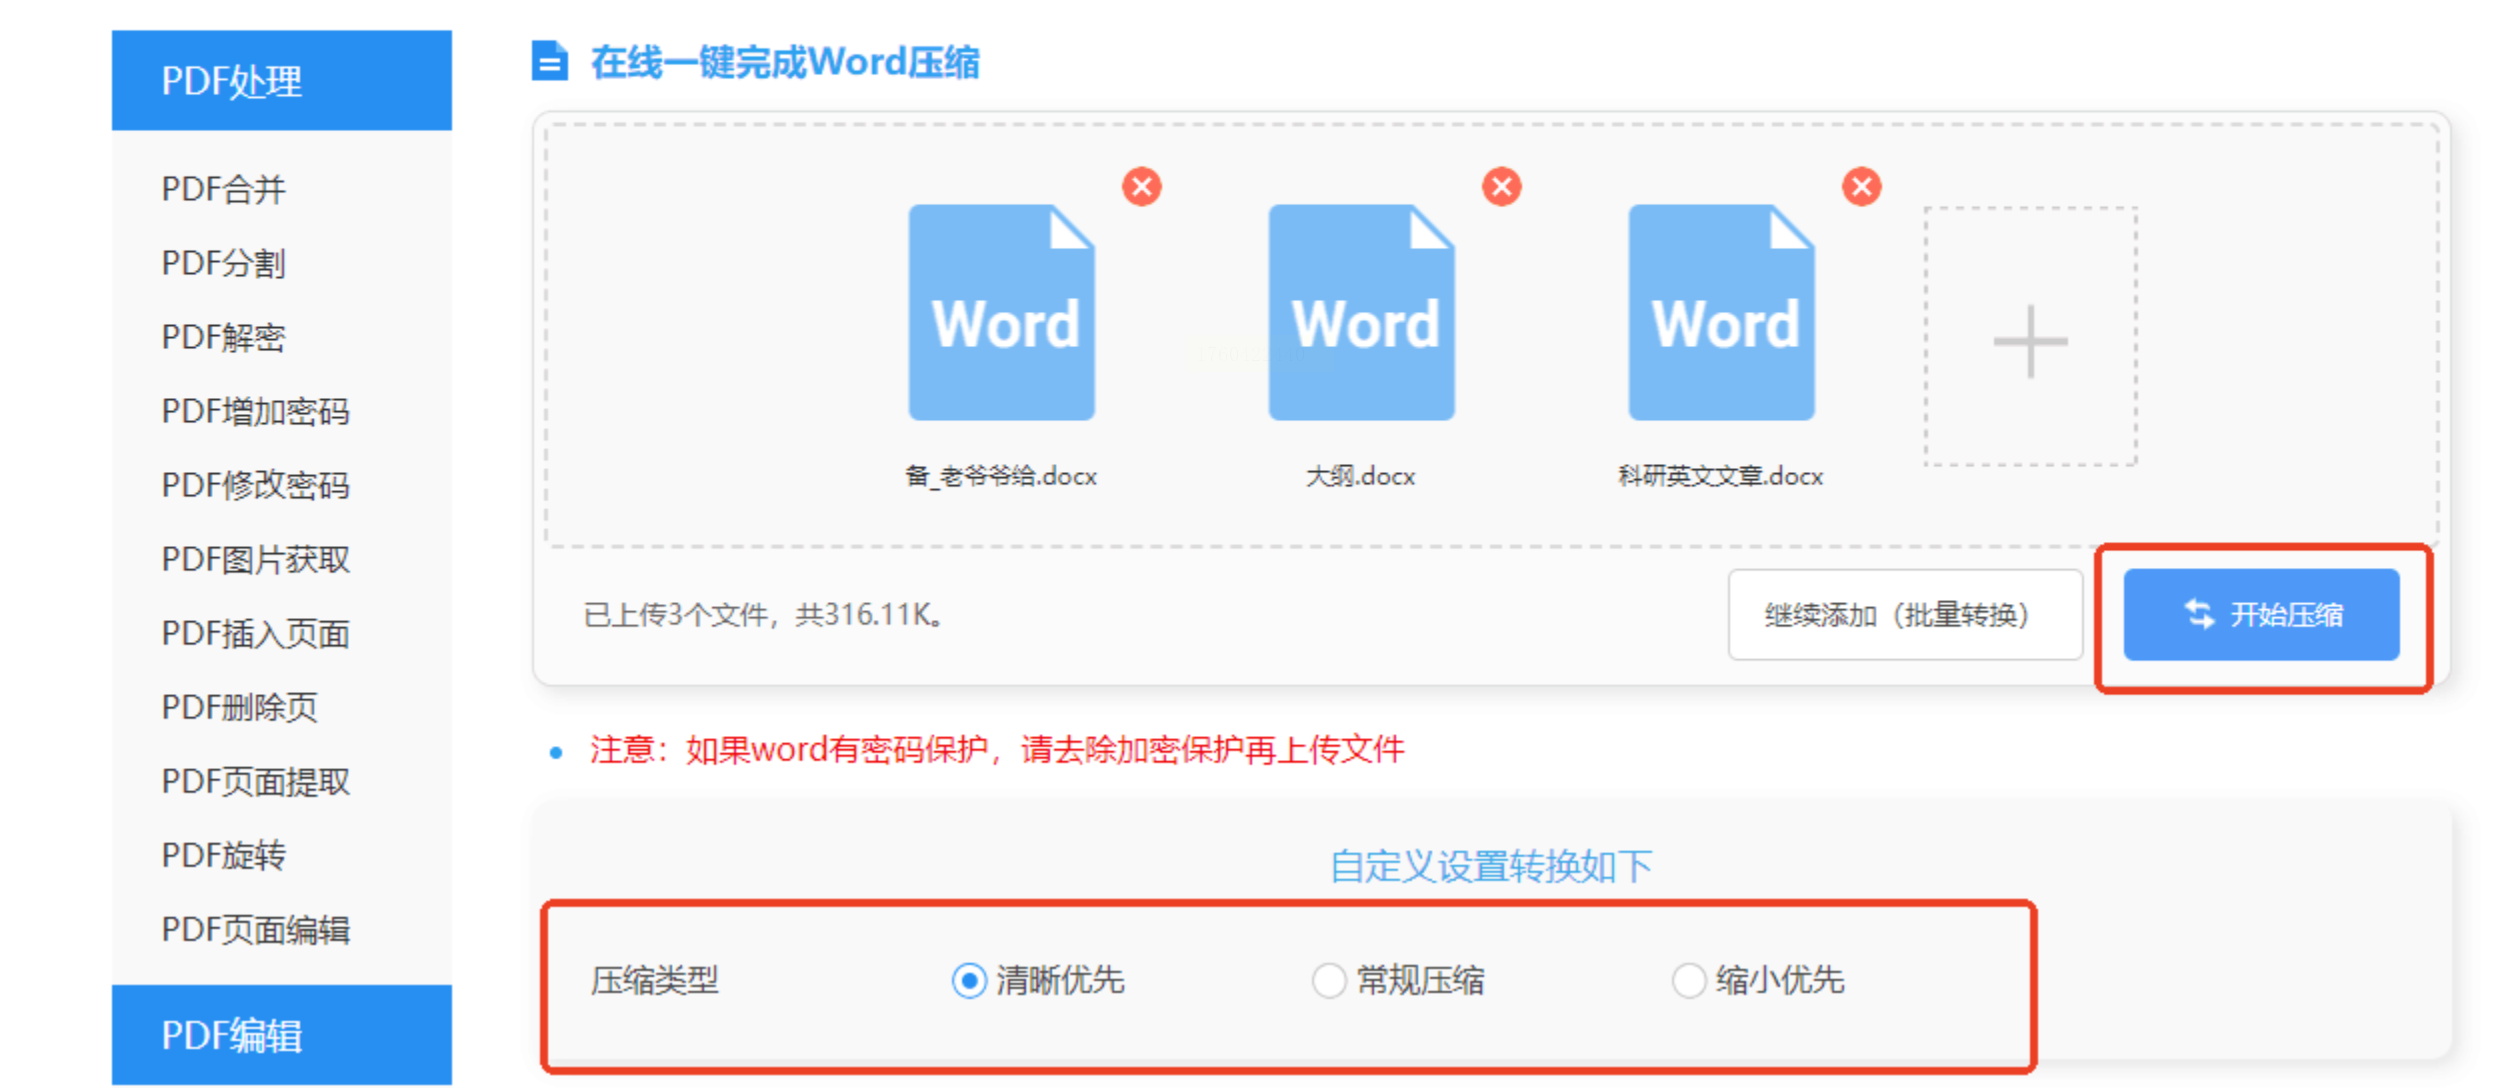Click 开始压缩 button
The width and height of the screenshot is (2520, 1088).
2261,615
